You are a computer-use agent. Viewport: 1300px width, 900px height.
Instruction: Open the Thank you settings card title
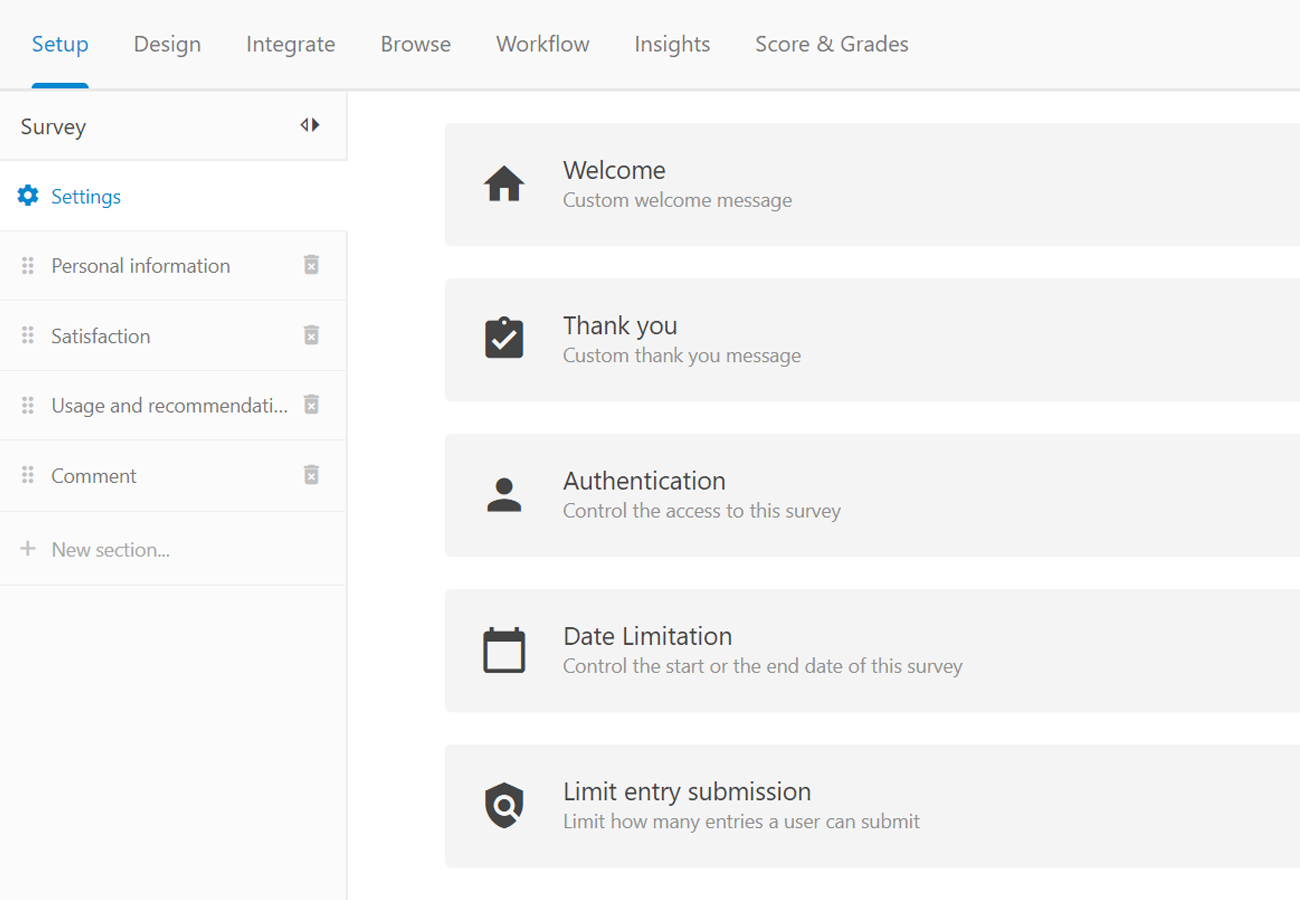click(x=620, y=325)
